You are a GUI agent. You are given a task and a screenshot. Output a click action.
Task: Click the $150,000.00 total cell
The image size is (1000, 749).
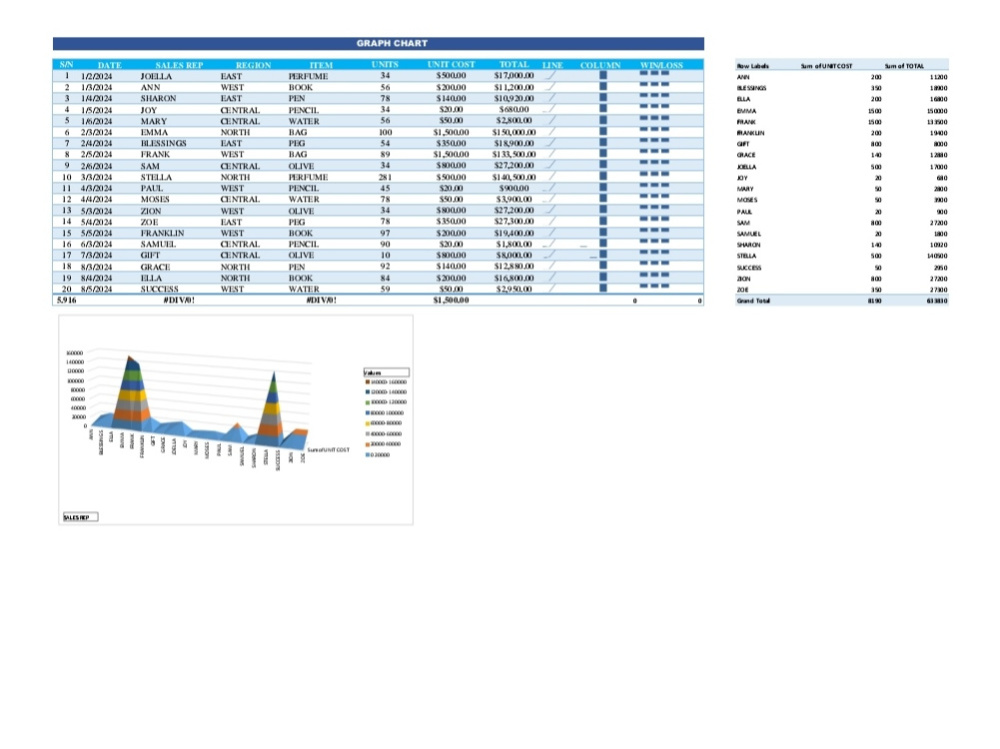pos(514,132)
